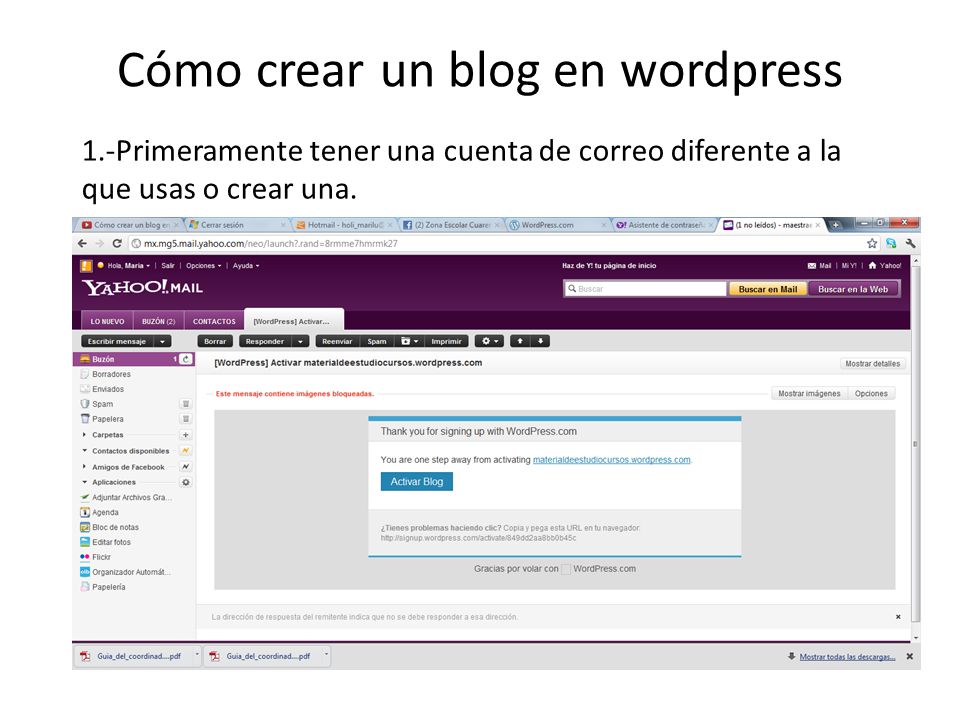This screenshot has width=960, height=720.
Task: Open the Escribir mensaje dropdown arrow
Action: pyautogui.click(x=162, y=342)
